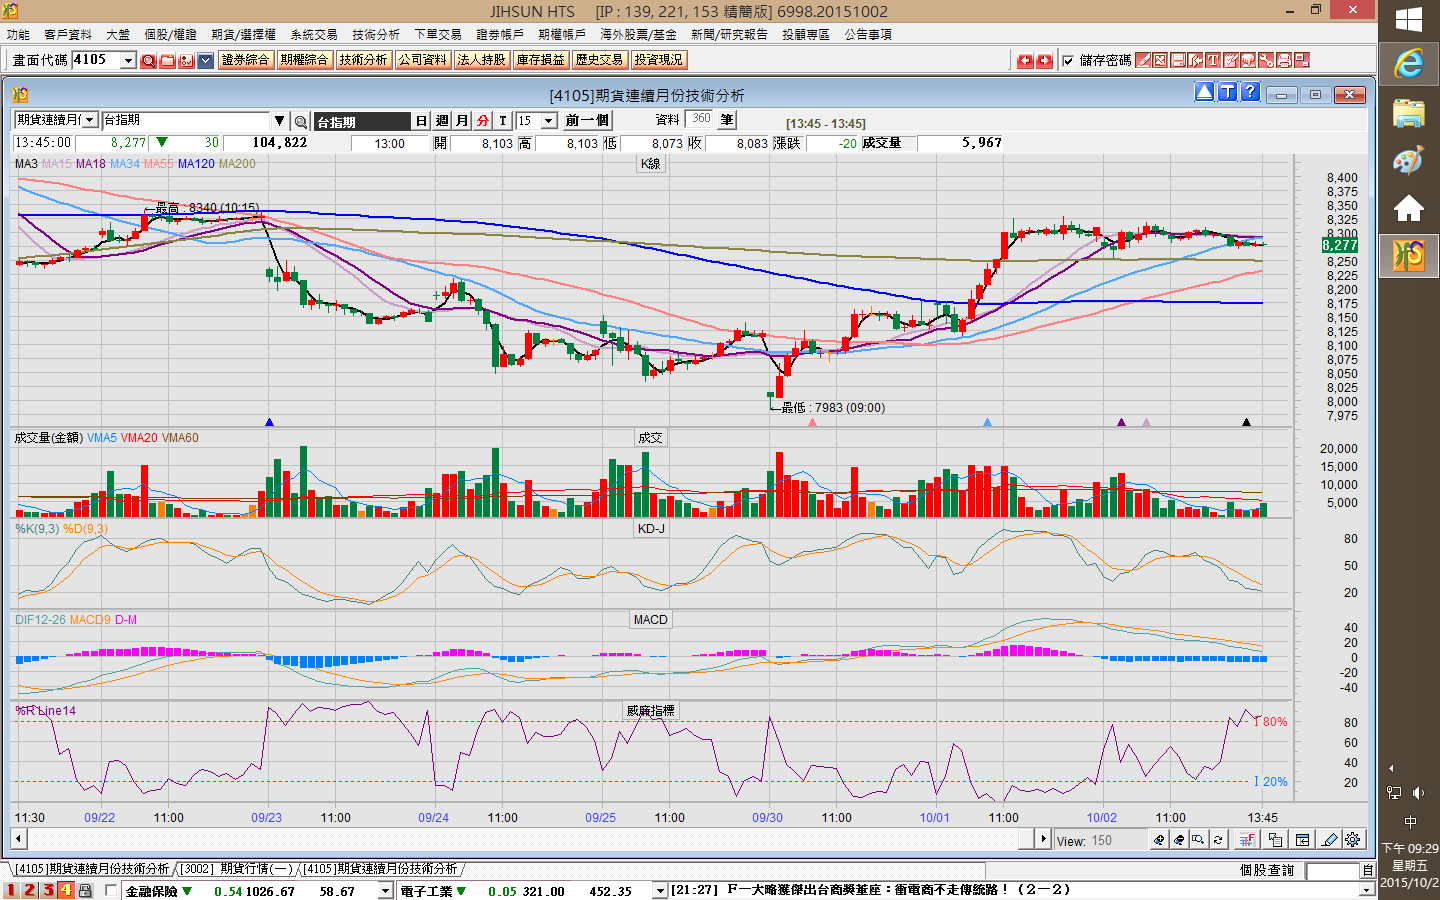Expand the news ticker dropdown arrow
Viewport: 1440px width, 900px height.
(1366, 891)
